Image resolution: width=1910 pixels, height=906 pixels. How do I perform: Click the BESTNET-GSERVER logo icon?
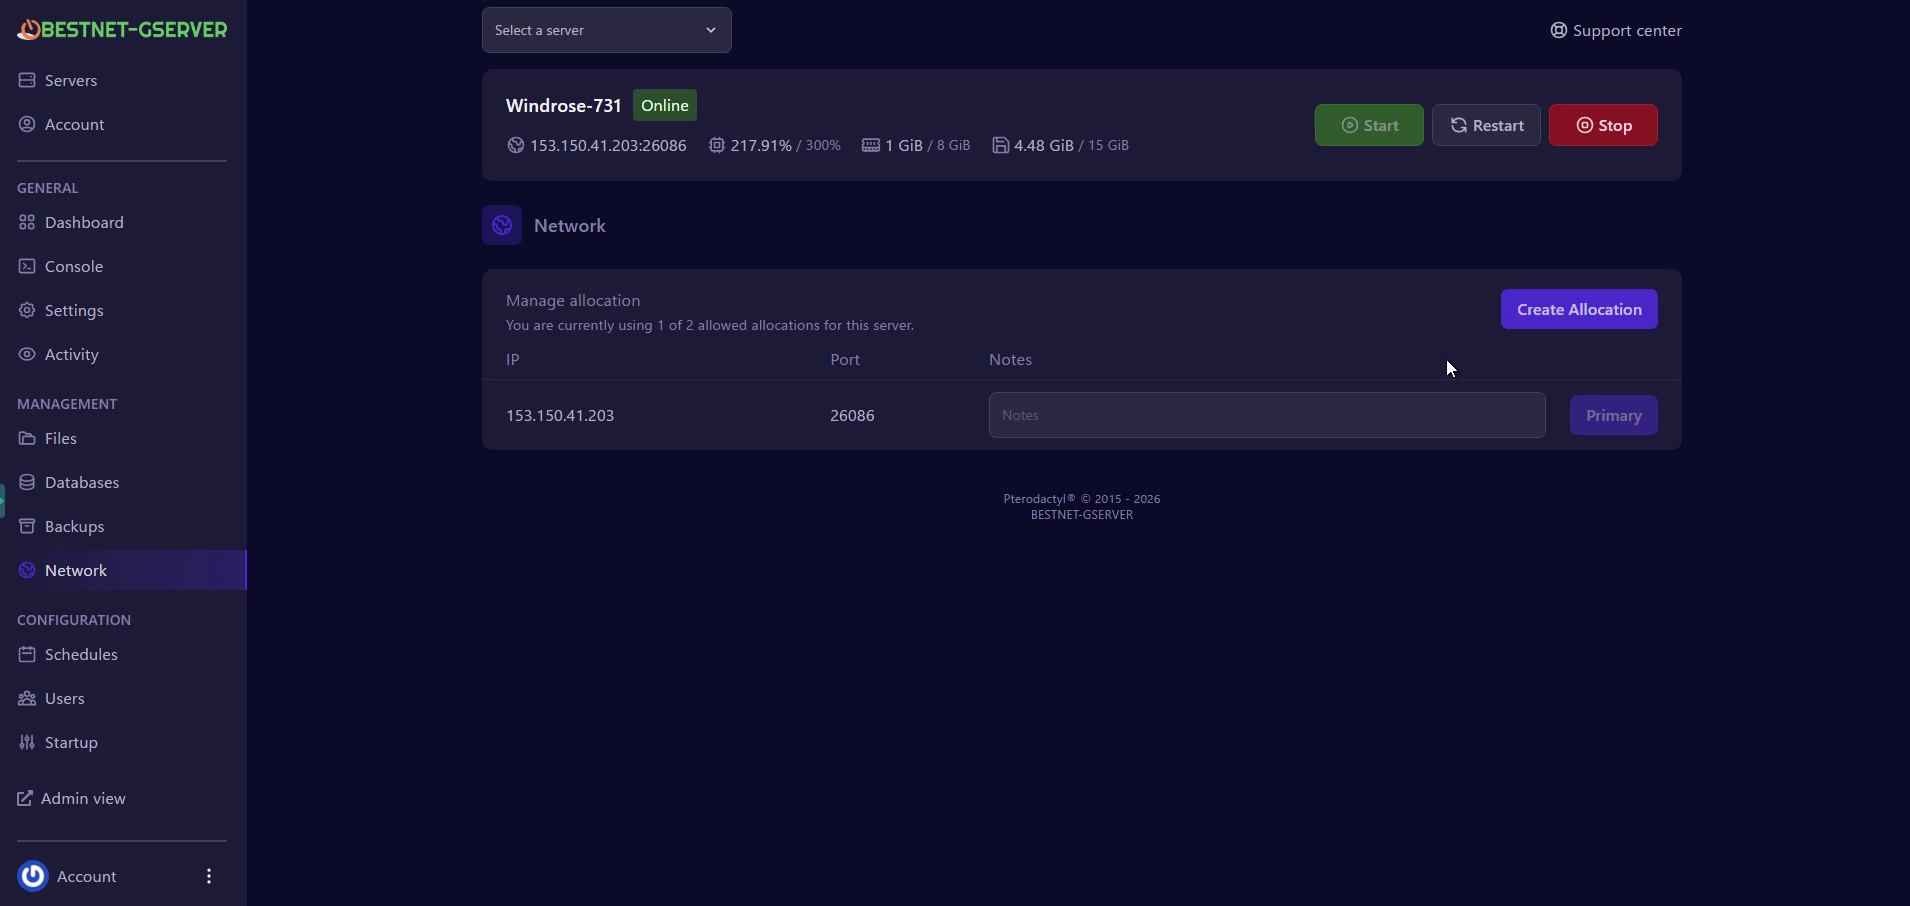pos(29,30)
